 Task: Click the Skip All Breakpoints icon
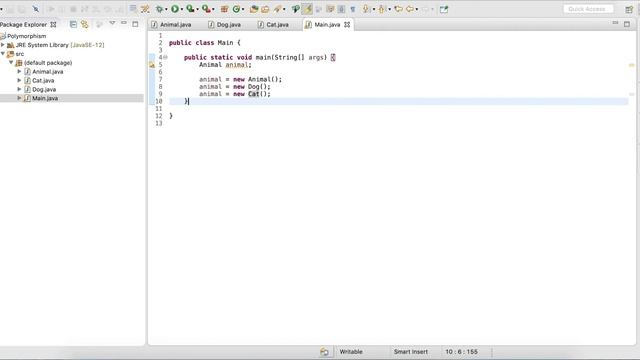[36, 9]
